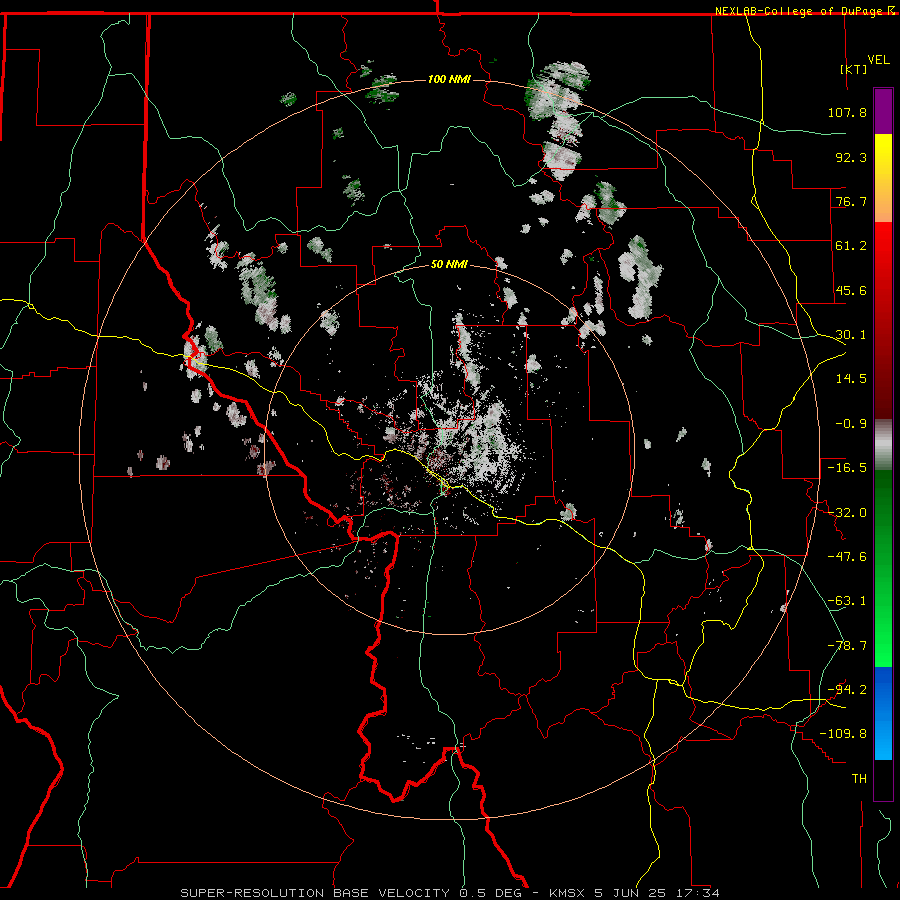Click the 76.7 velocity scale value
Screen dimensions: 900x900
point(851,201)
